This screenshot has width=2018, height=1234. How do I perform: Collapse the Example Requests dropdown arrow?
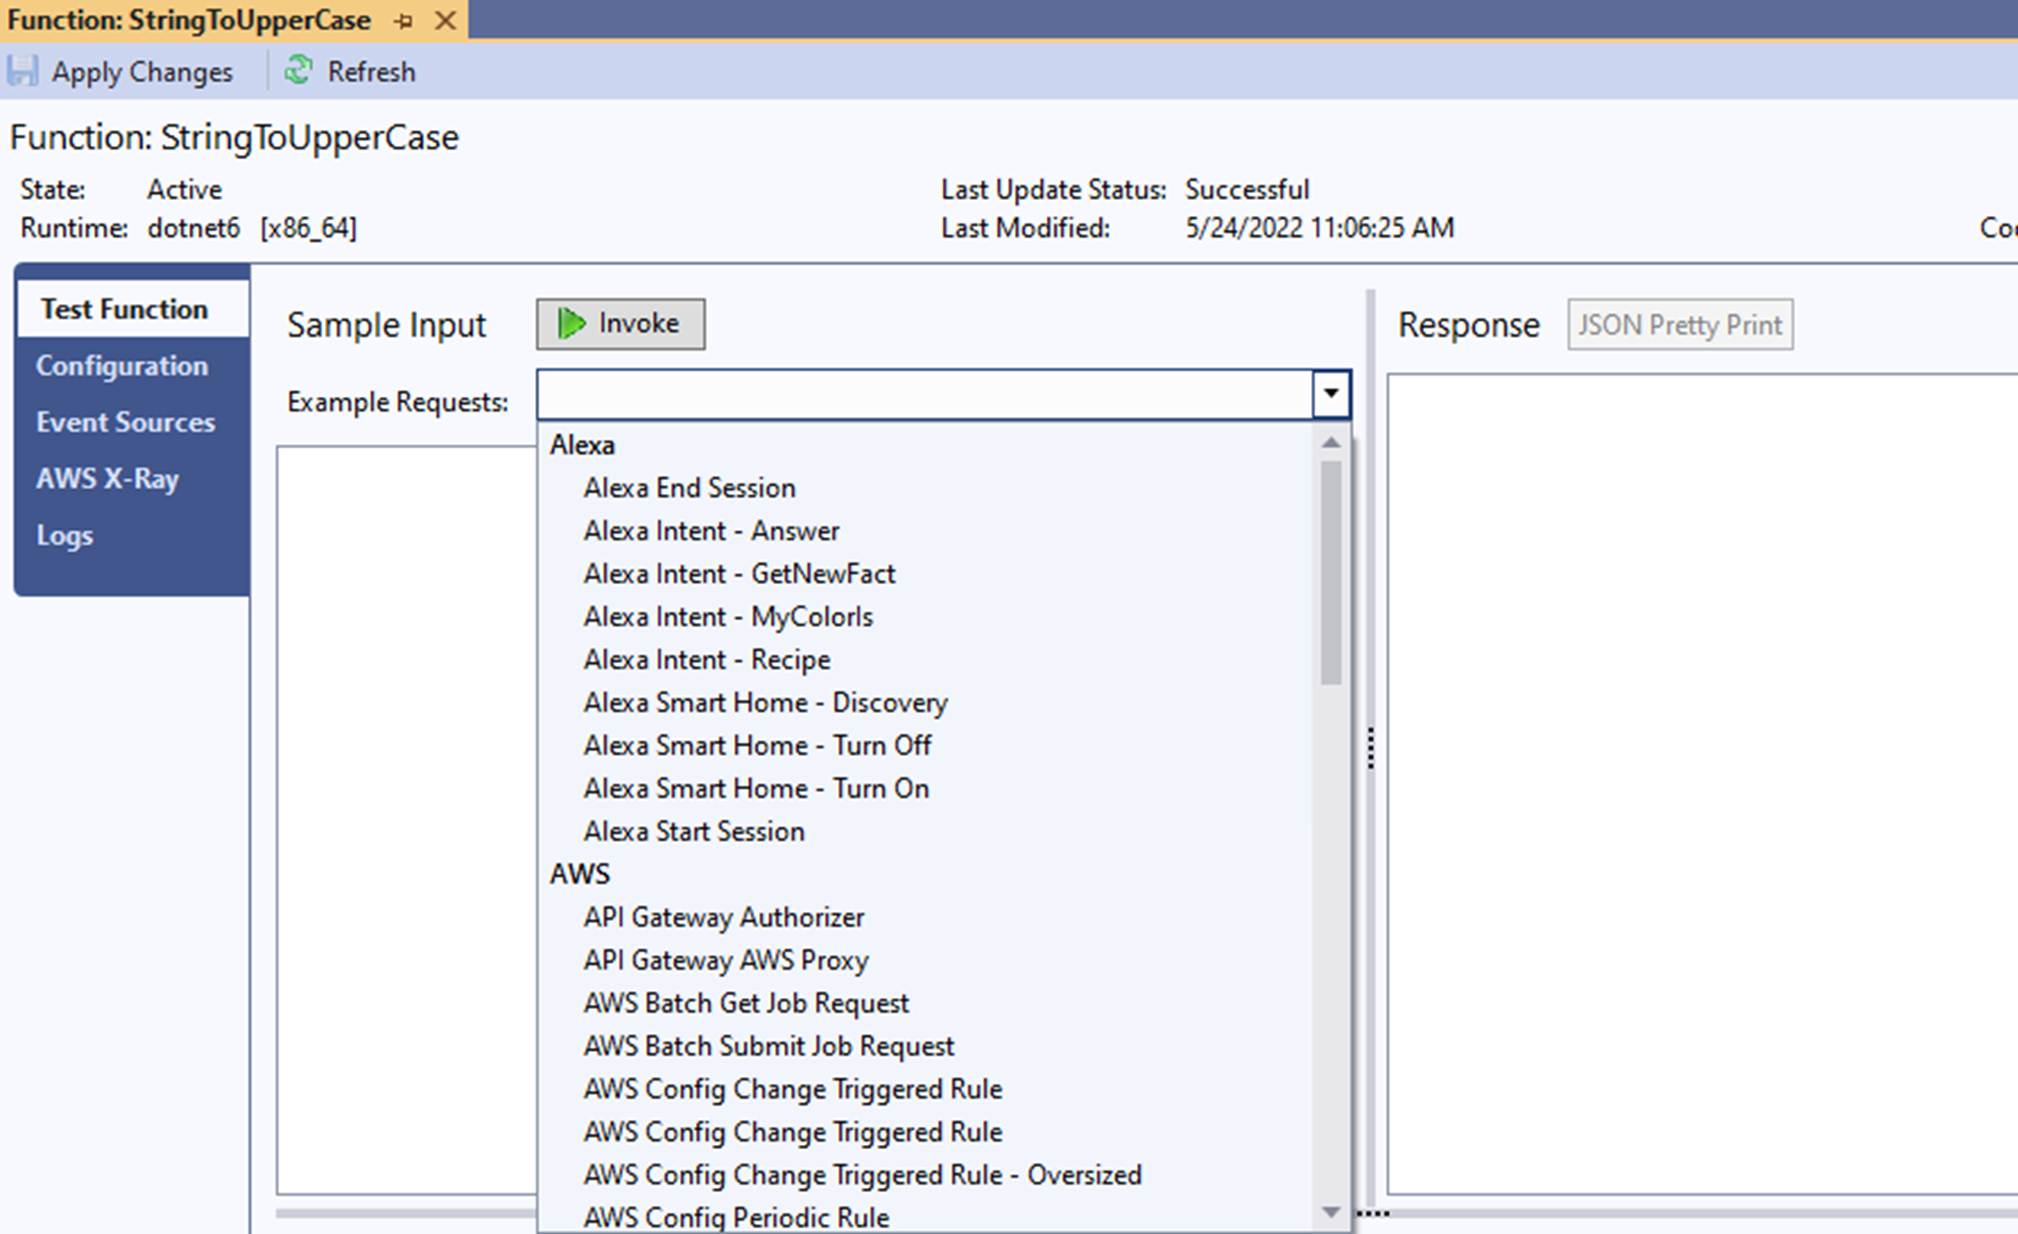[1330, 394]
